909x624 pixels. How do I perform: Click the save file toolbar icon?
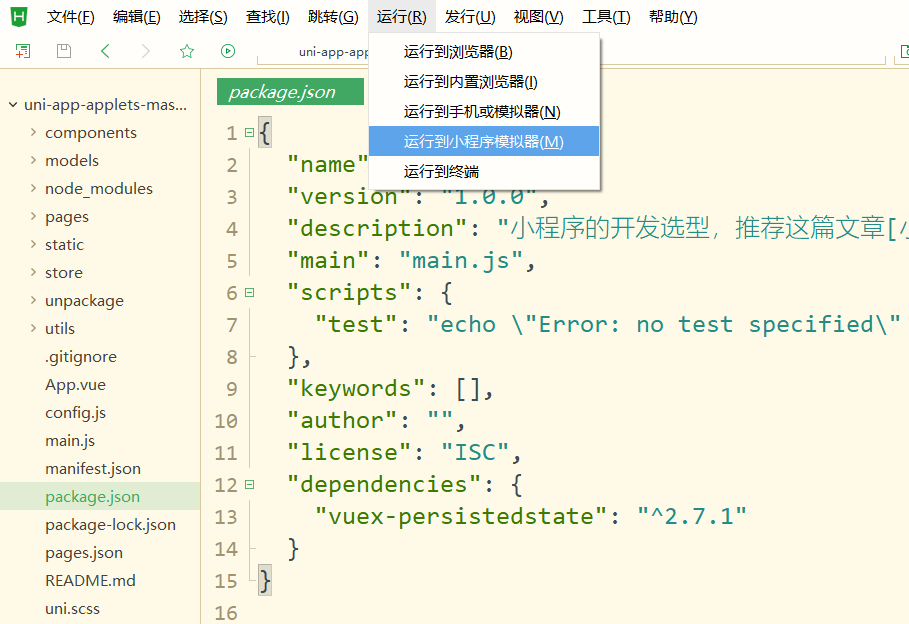coord(64,51)
